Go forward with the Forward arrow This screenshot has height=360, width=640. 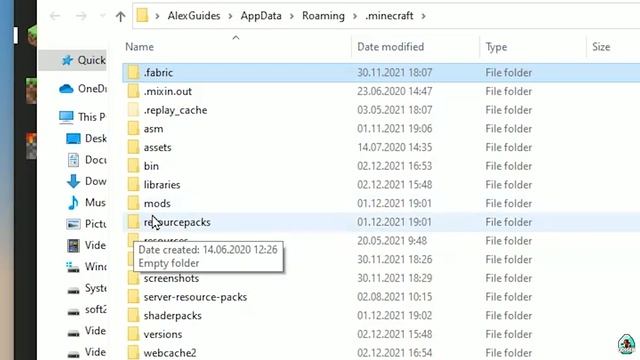(81, 16)
